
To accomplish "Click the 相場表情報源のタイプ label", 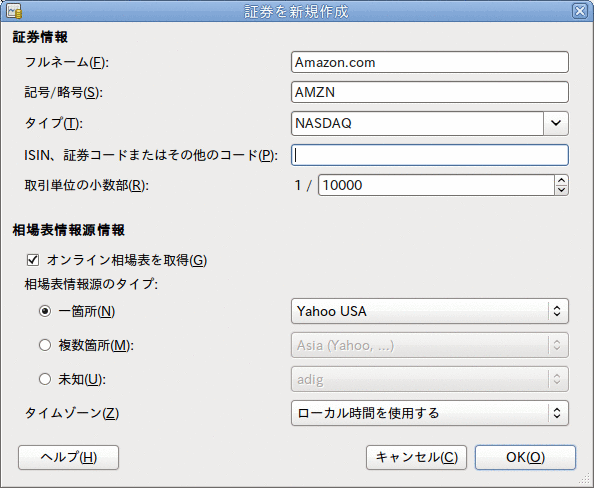I will [x=91, y=284].
